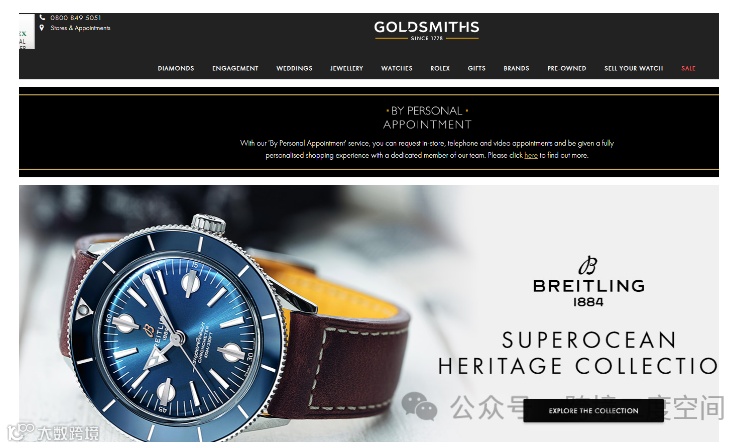The image size is (756, 448).
Task: Click the By Personal Appointment heading
Action: pyautogui.click(x=427, y=118)
